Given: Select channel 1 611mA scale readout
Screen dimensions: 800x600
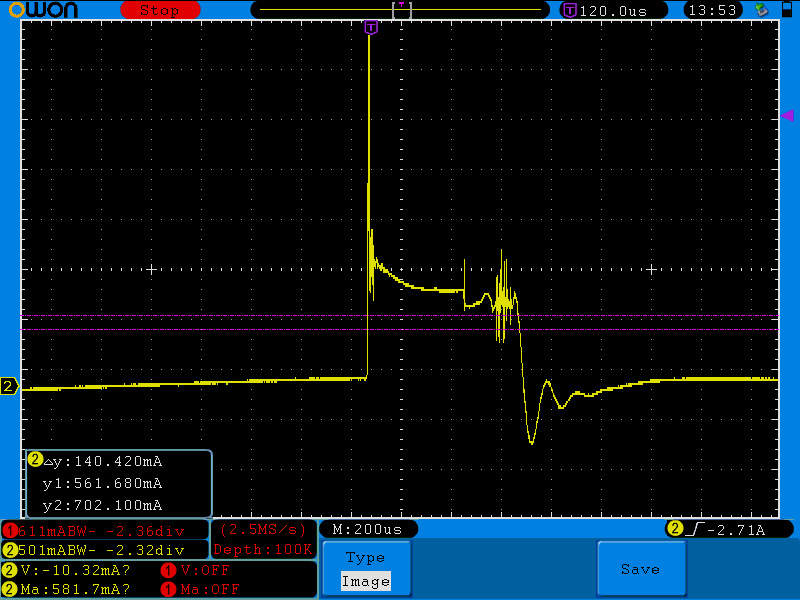Looking at the screenshot, I should pos(105,529).
